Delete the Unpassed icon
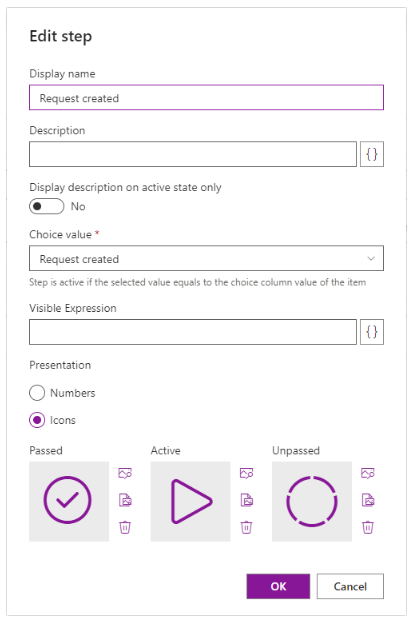The height and width of the screenshot is (620, 410). tap(368, 527)
